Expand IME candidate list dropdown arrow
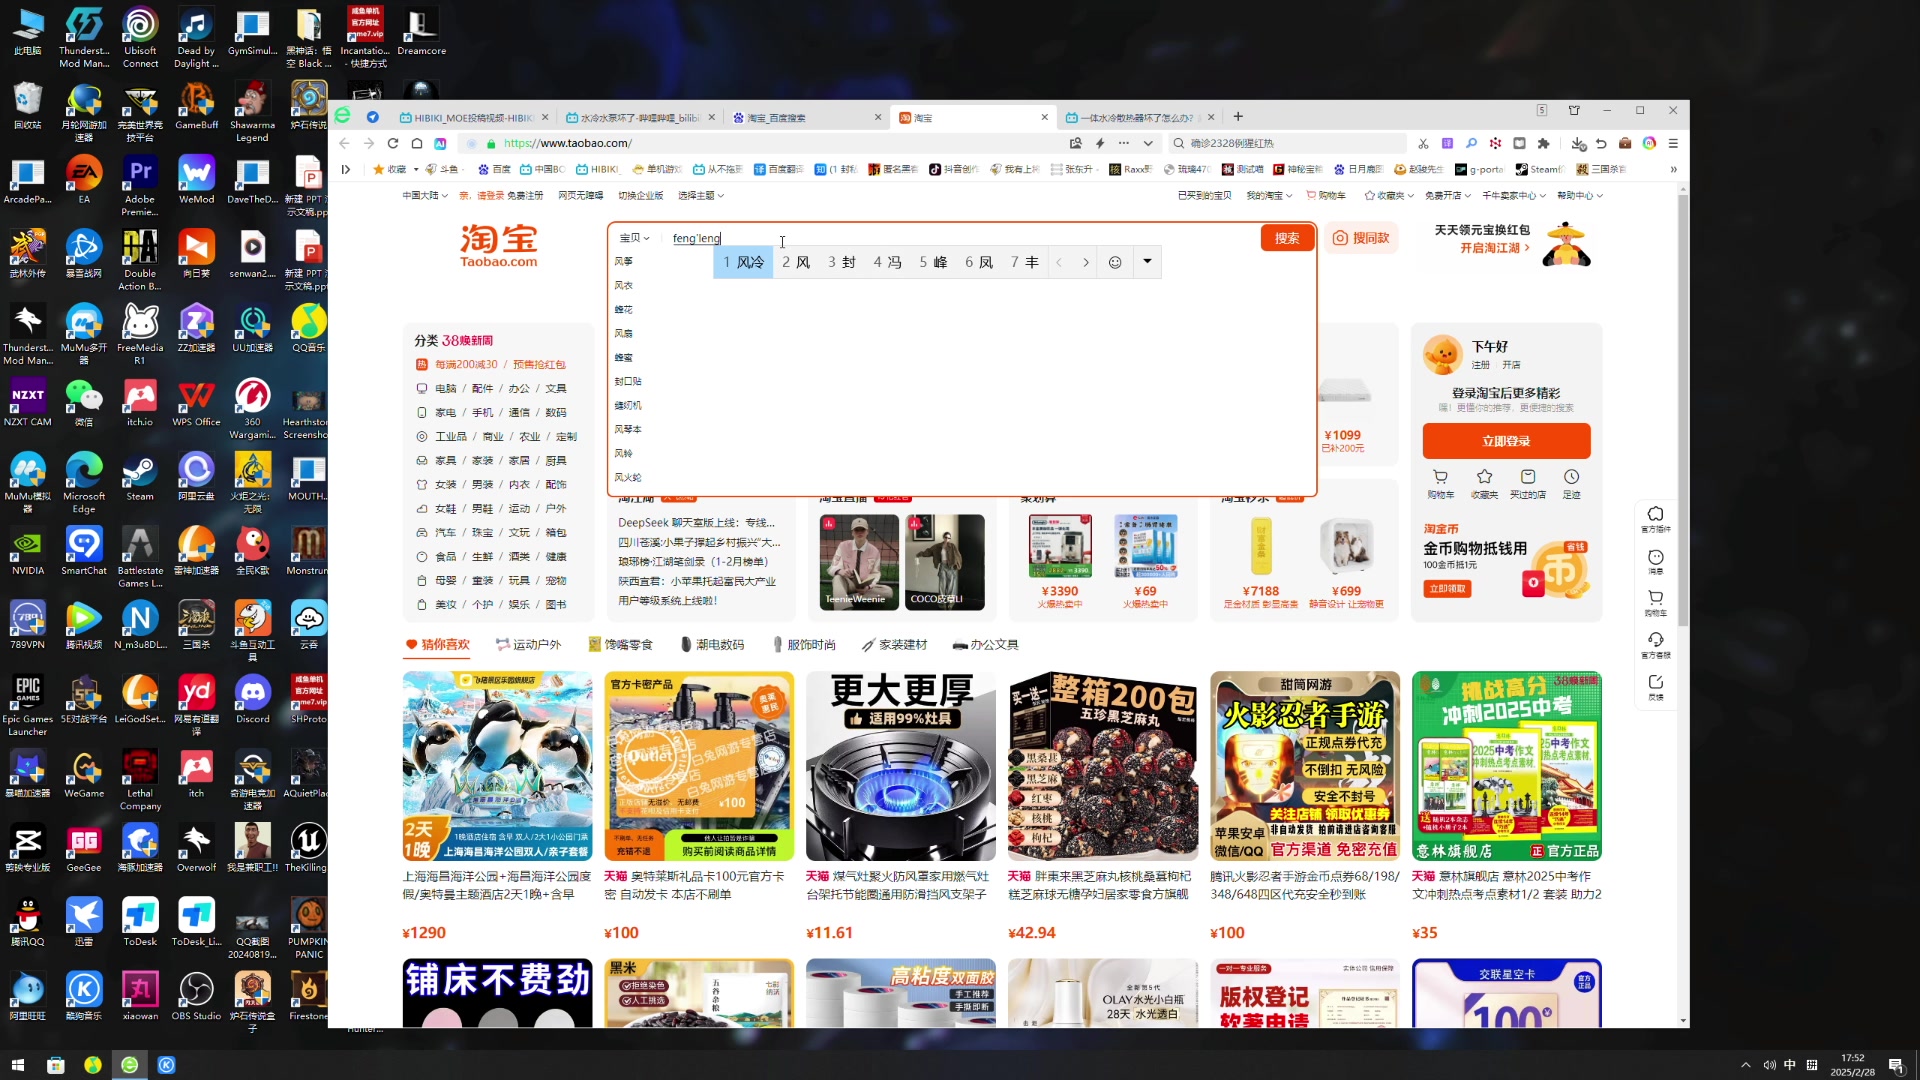Image resolution: width=1920 pixels, height=1080 pixels. pos(1147,262)
